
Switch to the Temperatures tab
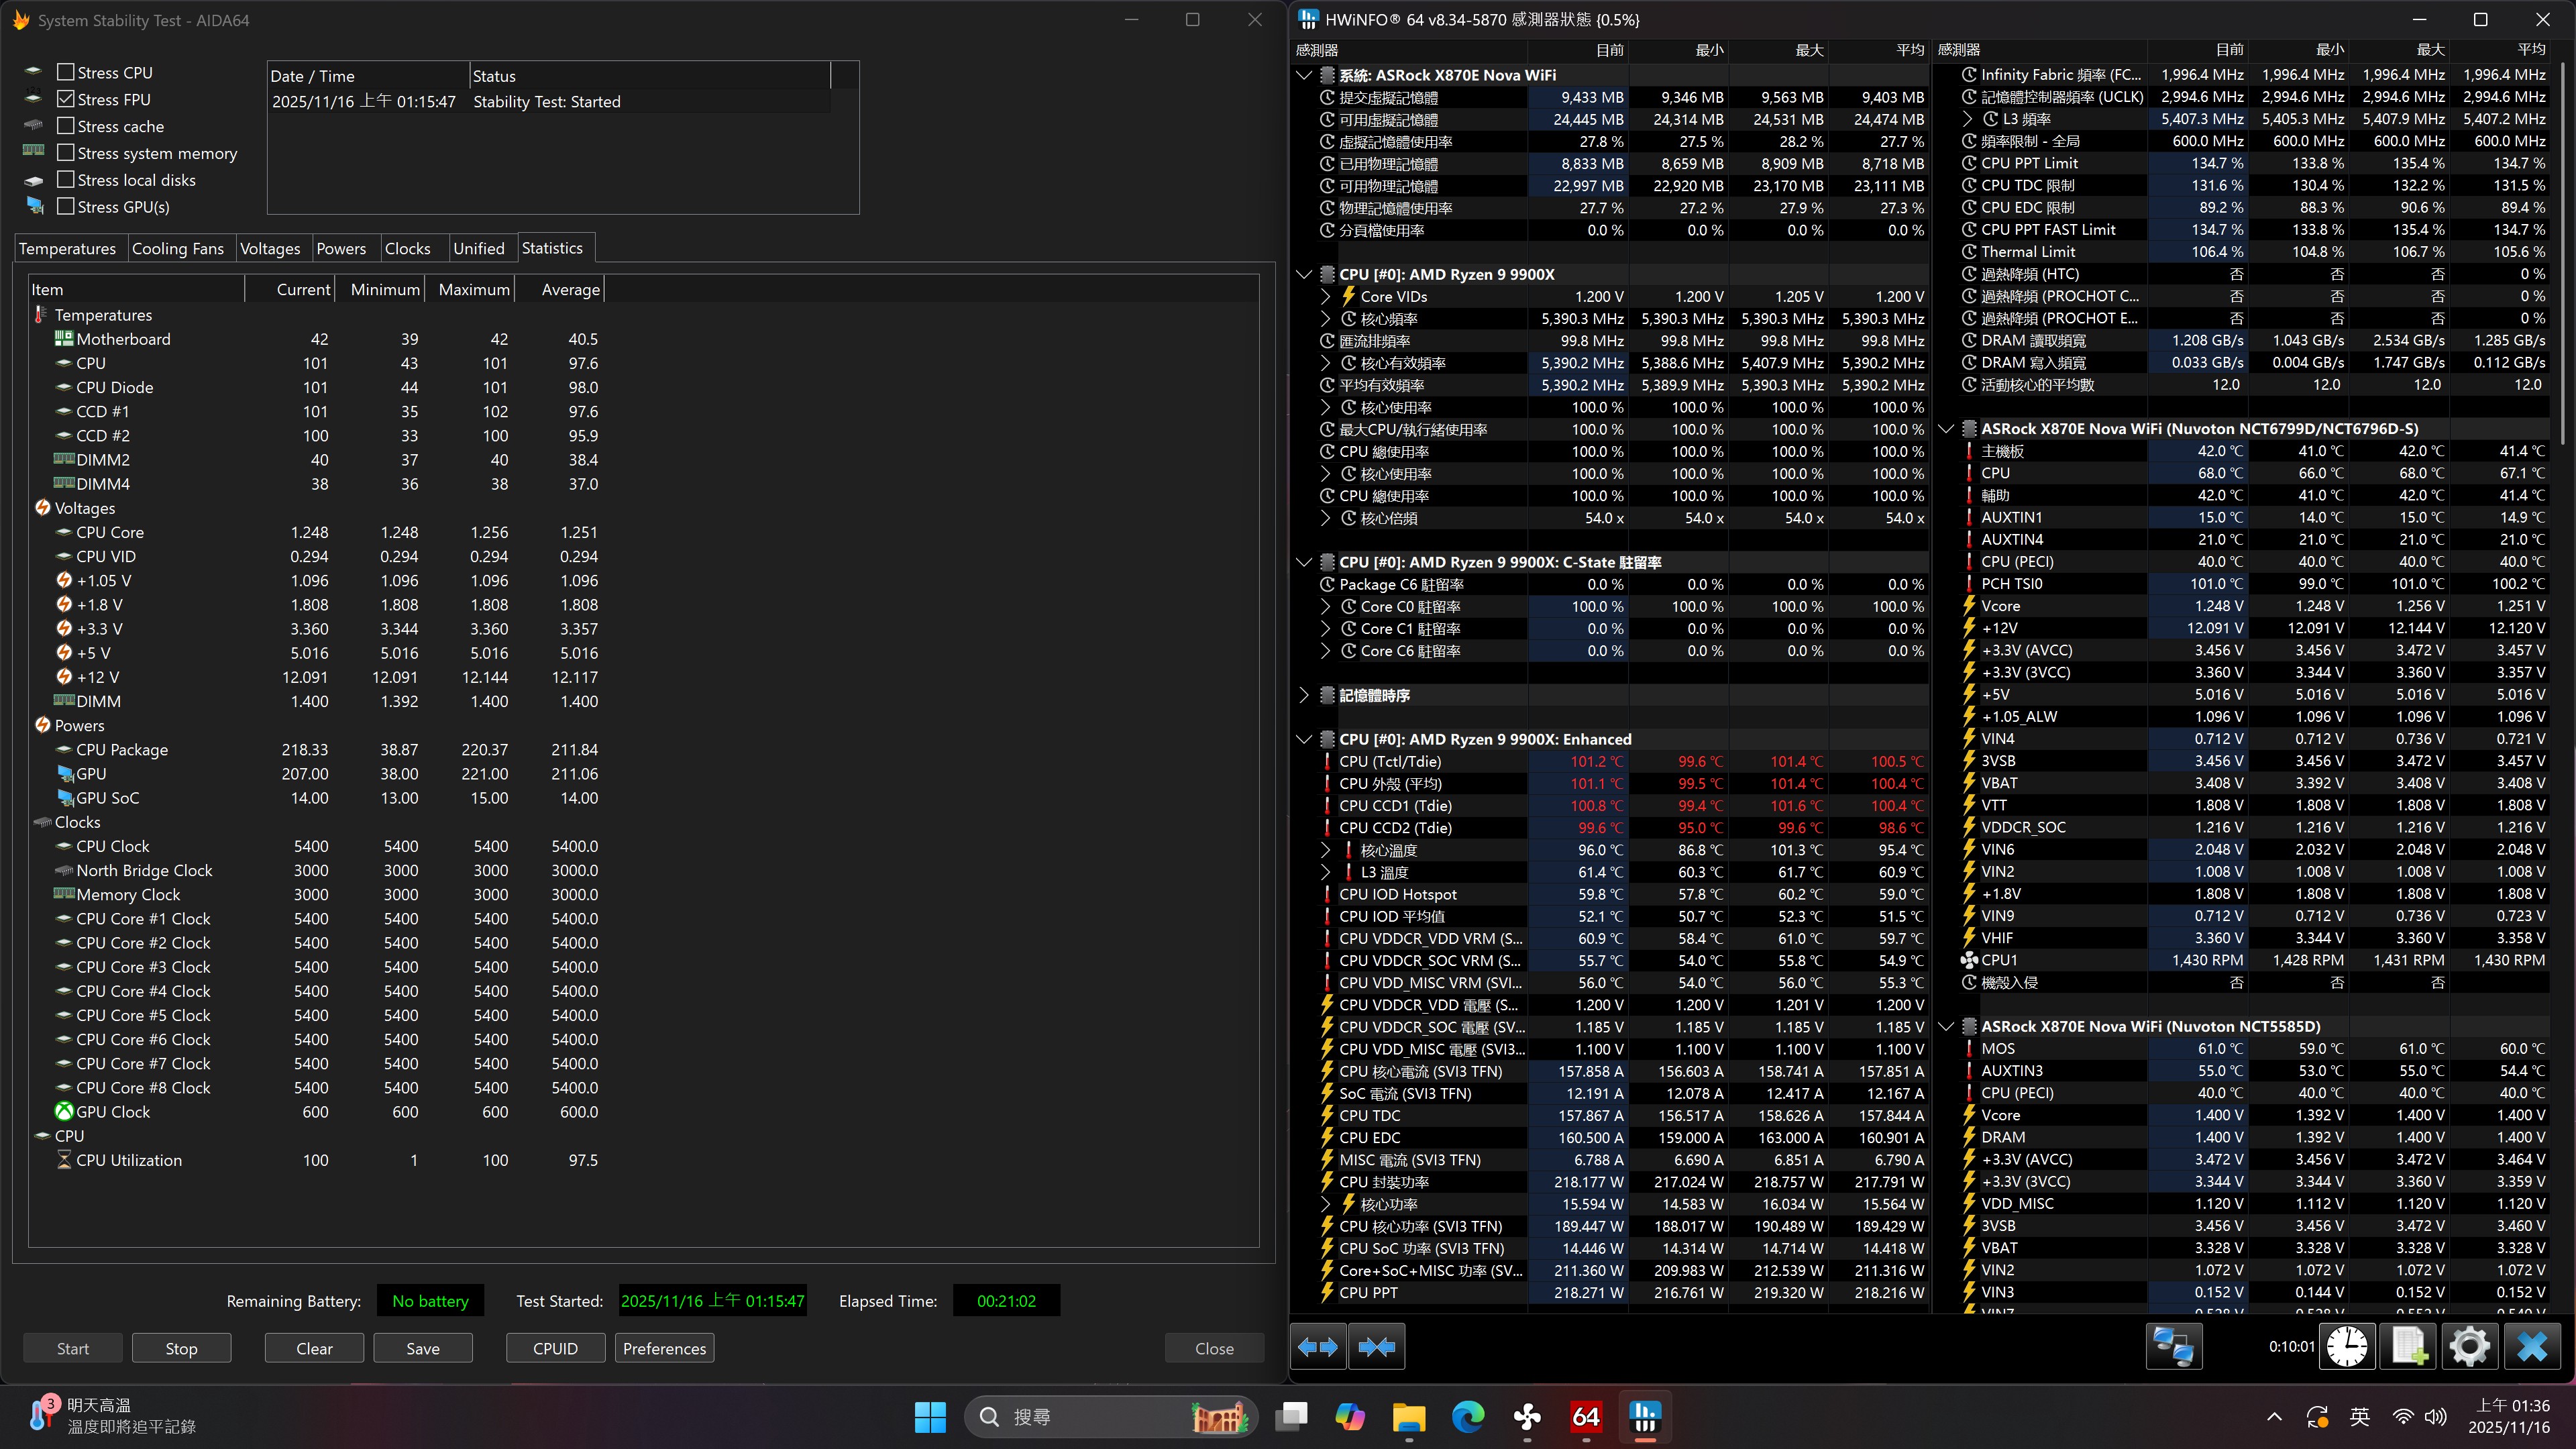[67, 248]
